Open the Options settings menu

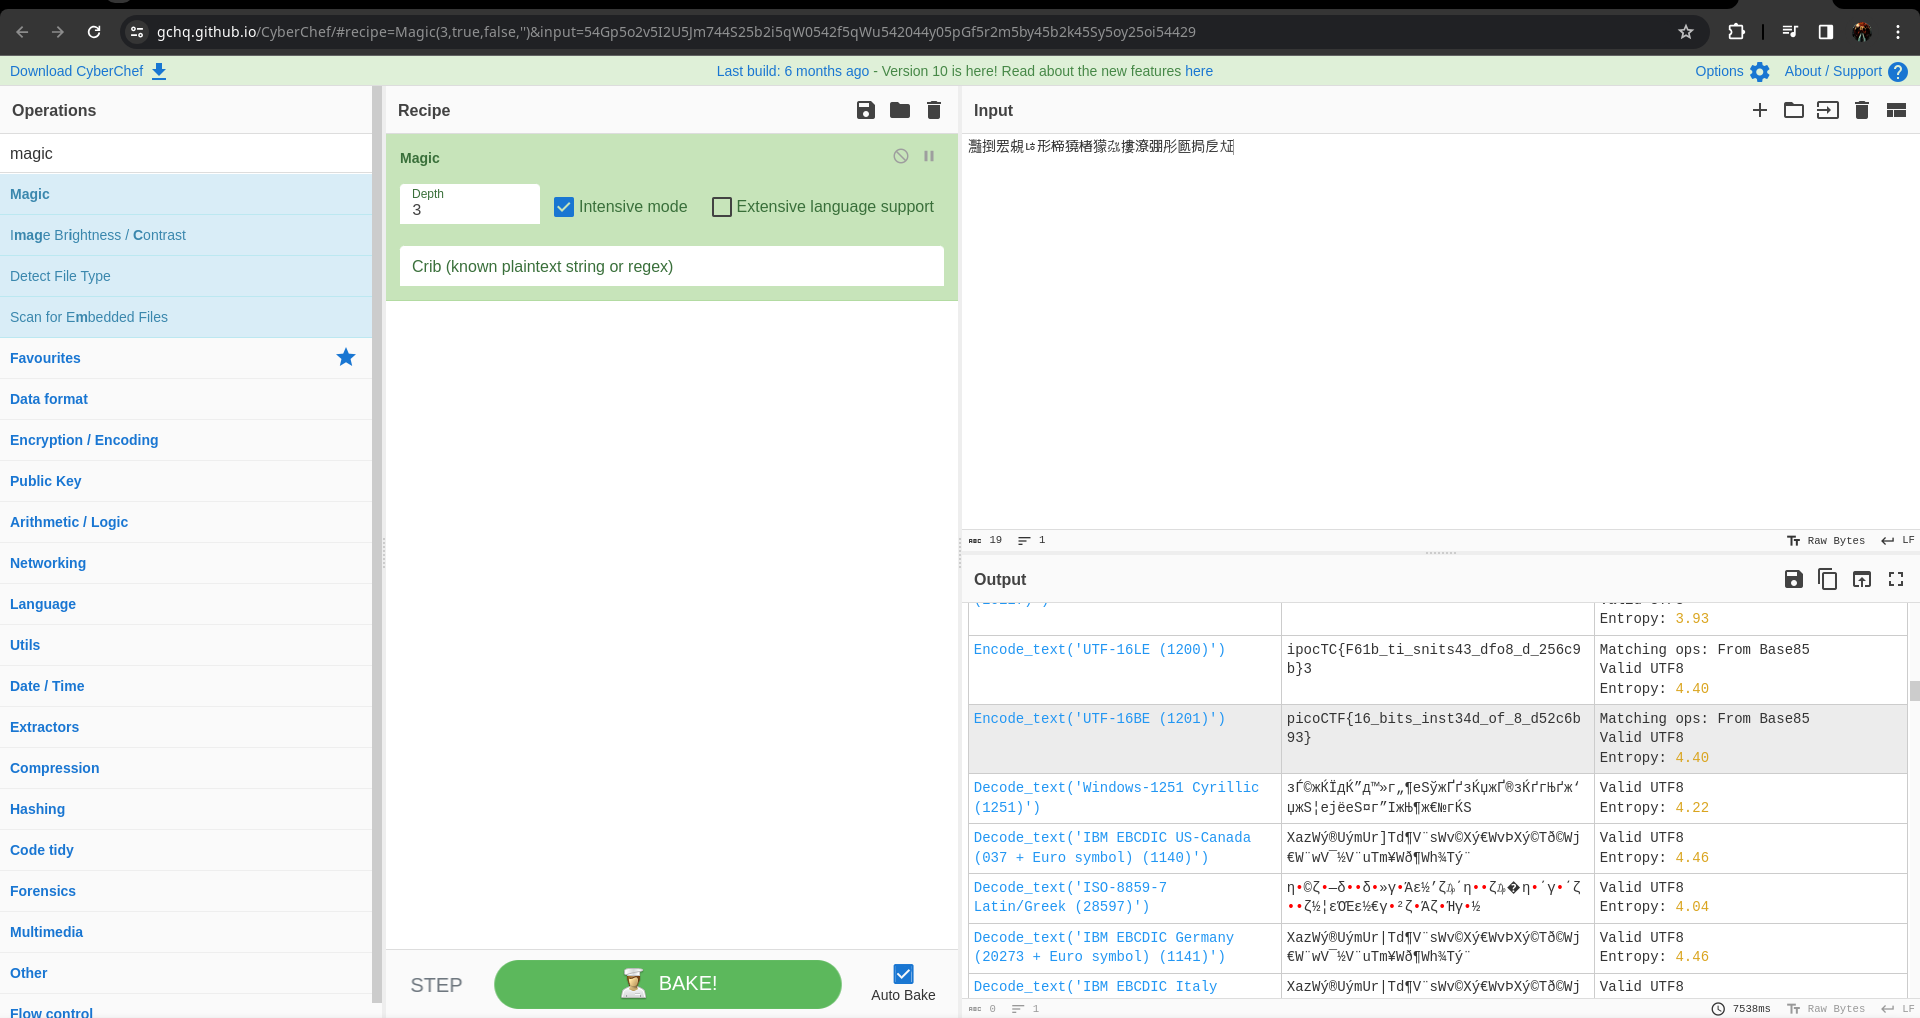pos(1731,71)
